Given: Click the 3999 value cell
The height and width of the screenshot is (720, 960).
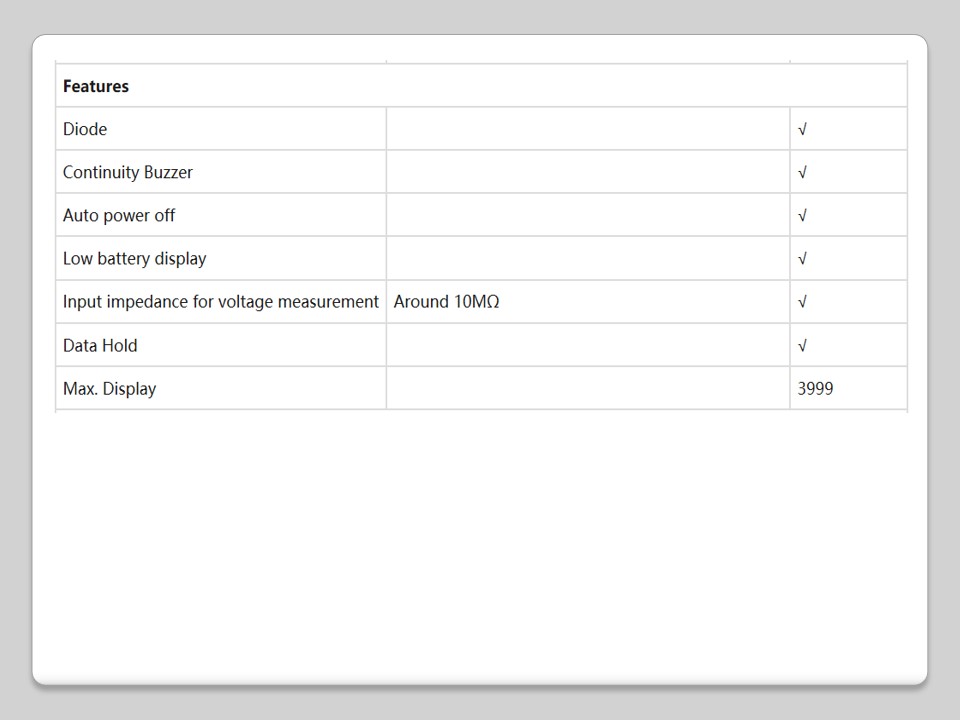Looking at the screenshot, I should (x=815, y=388).
